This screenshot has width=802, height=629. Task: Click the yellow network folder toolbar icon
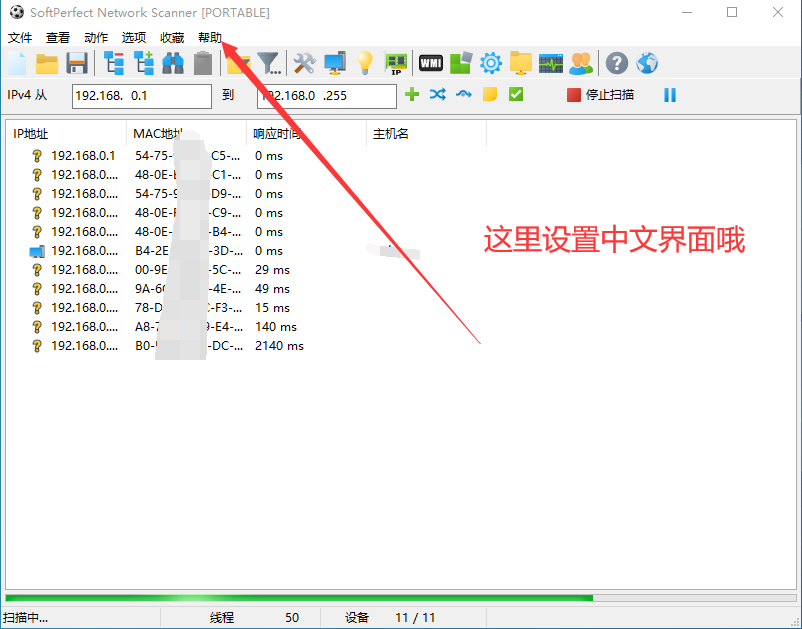coord(521,63)
